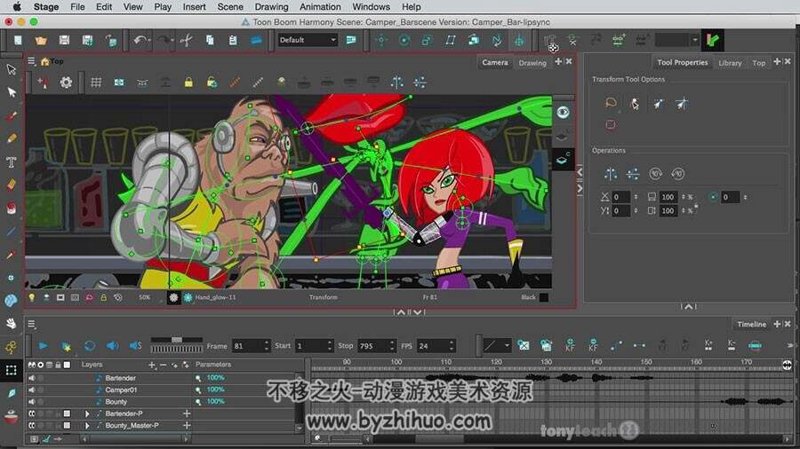Select the Text tool in left toolbar
Viewport: 800px width, 449px height.
[11, 162]
